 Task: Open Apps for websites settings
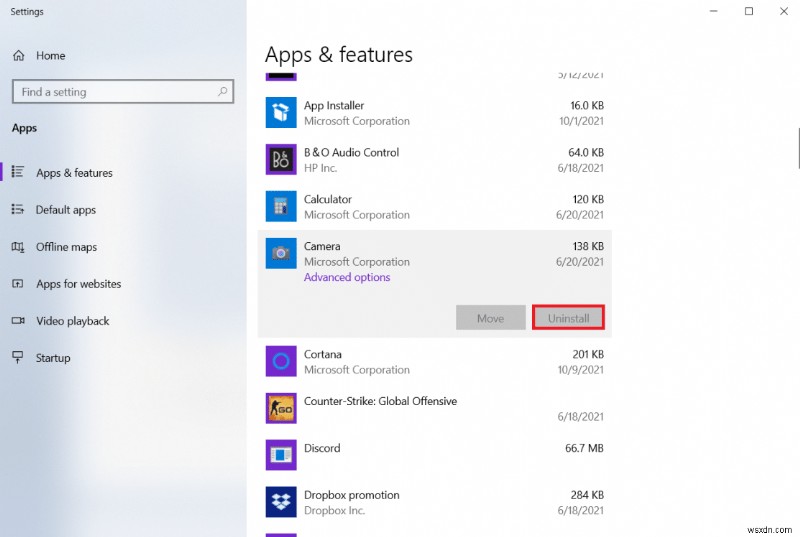[78, 284]
